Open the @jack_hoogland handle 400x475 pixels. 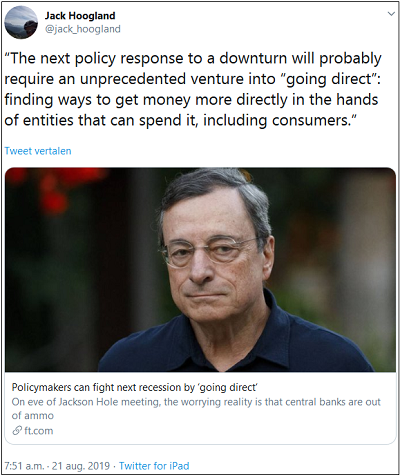(x=83, y=29)
